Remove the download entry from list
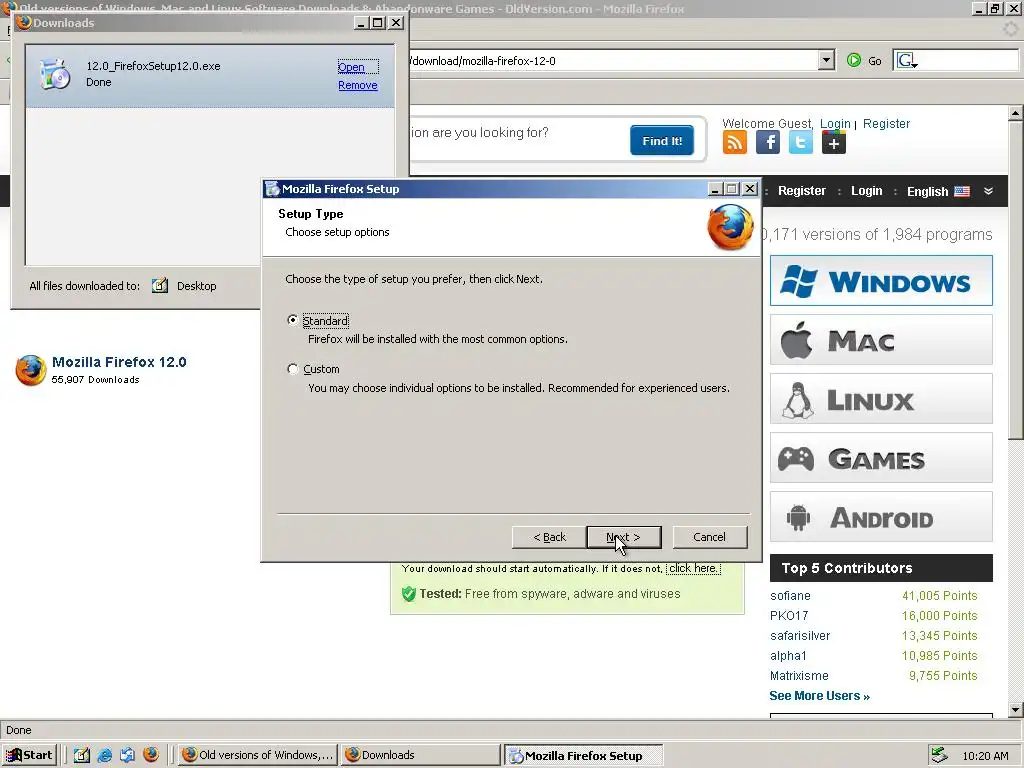This screenshot has height=768, width=1024. click(358, 85)
